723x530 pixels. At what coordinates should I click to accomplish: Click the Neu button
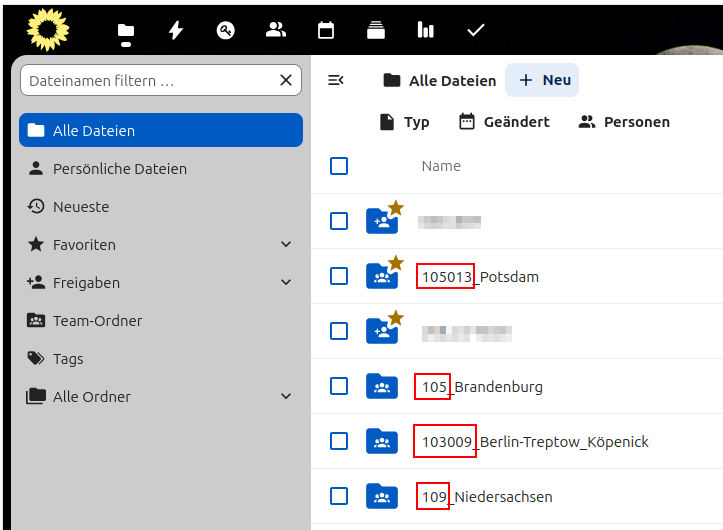[x=542, y=81]
